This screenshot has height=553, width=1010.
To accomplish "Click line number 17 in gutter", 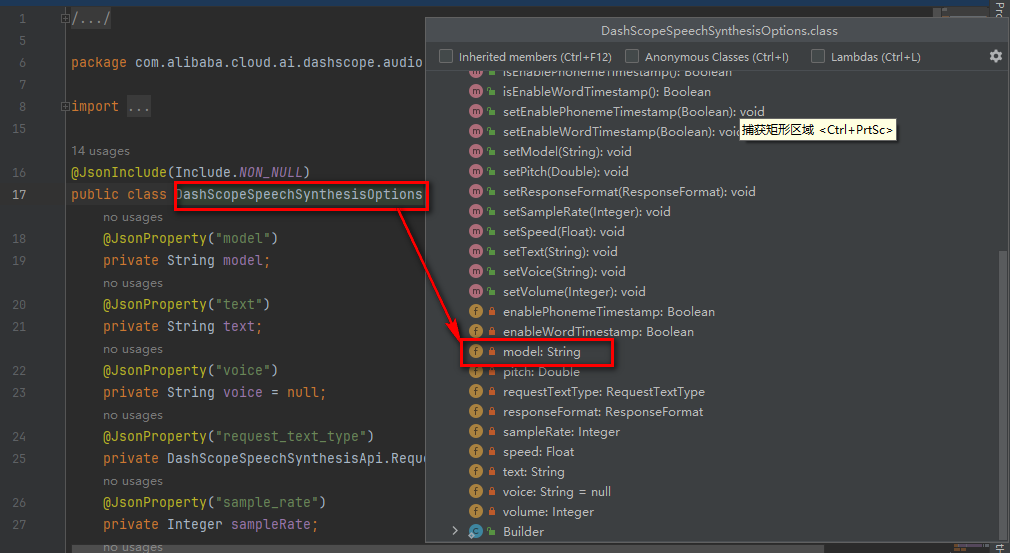I will pyautogui.click(x=19, y=194).
